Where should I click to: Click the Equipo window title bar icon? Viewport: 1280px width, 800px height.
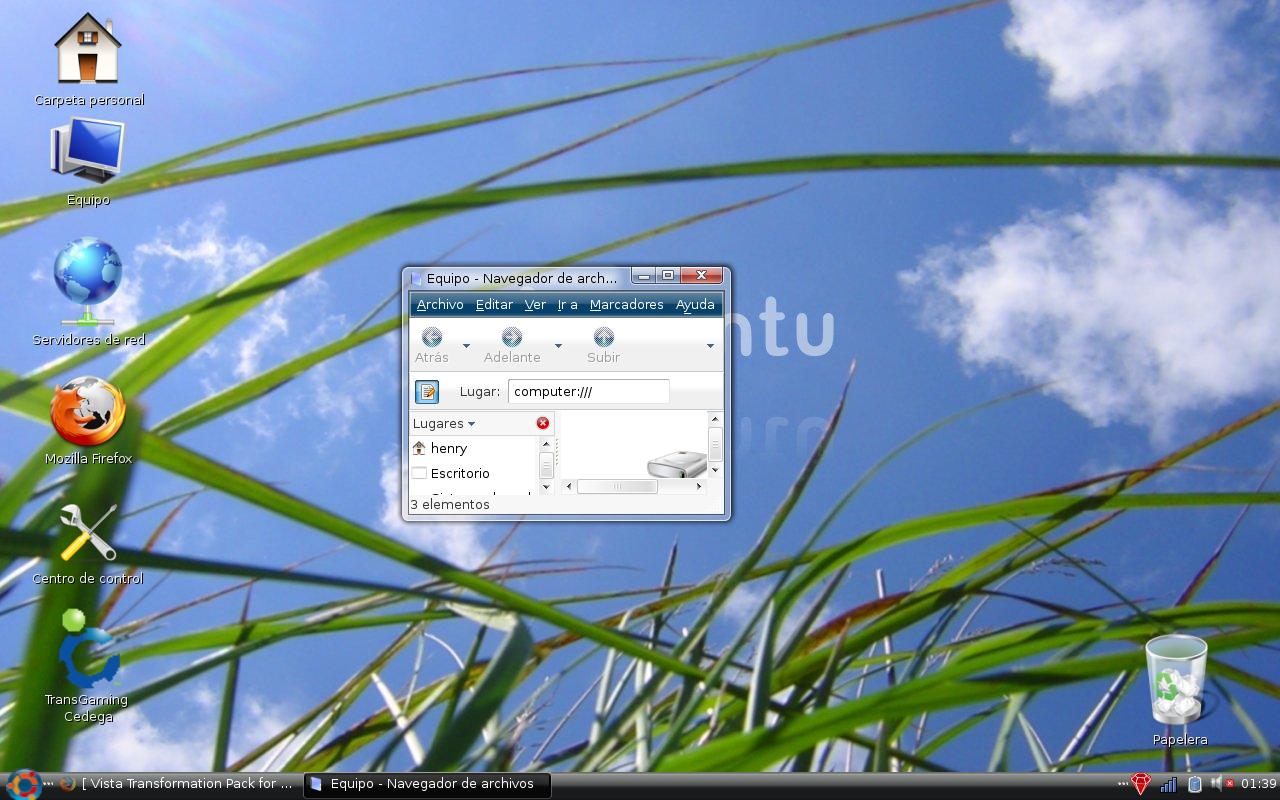pos(417,278)
